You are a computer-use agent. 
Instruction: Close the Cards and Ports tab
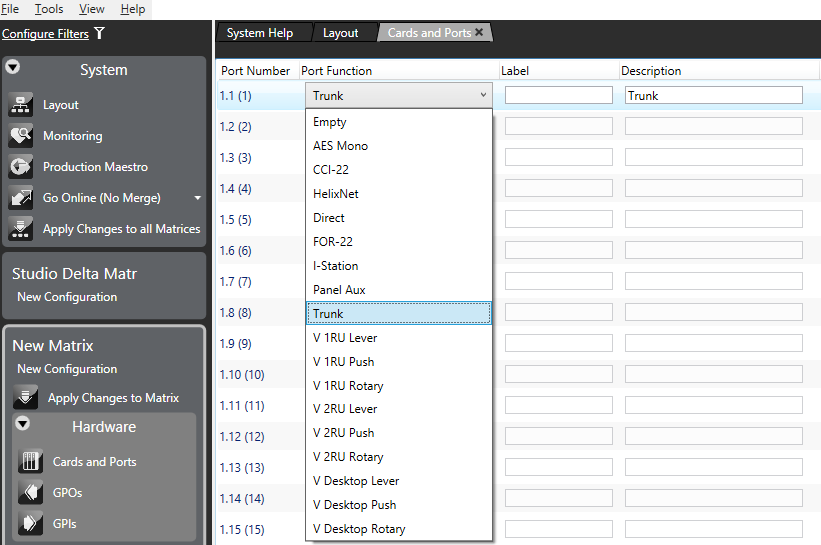tap(479, 33)
